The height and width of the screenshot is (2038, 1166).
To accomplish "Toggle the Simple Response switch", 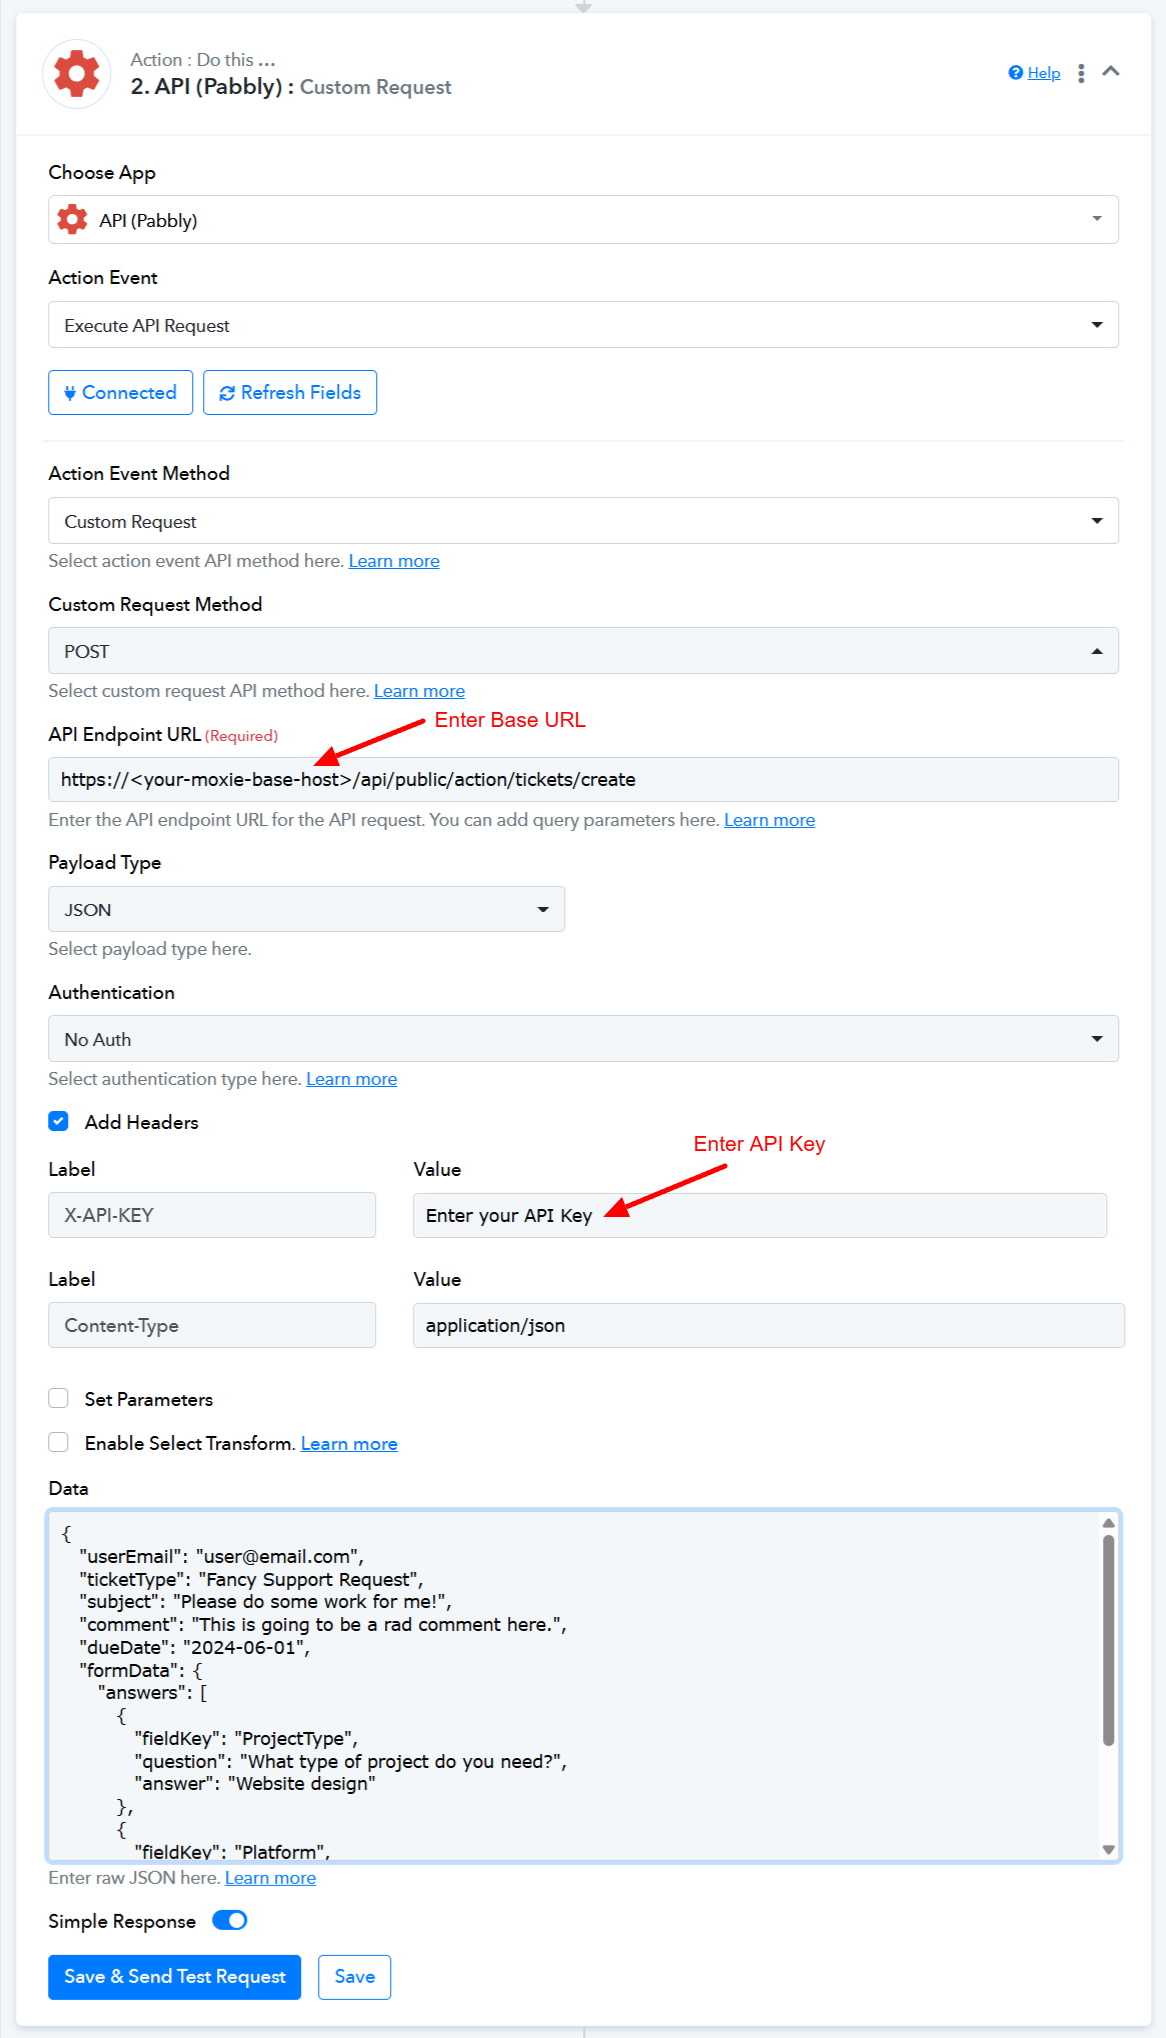I will point(230,1920).
